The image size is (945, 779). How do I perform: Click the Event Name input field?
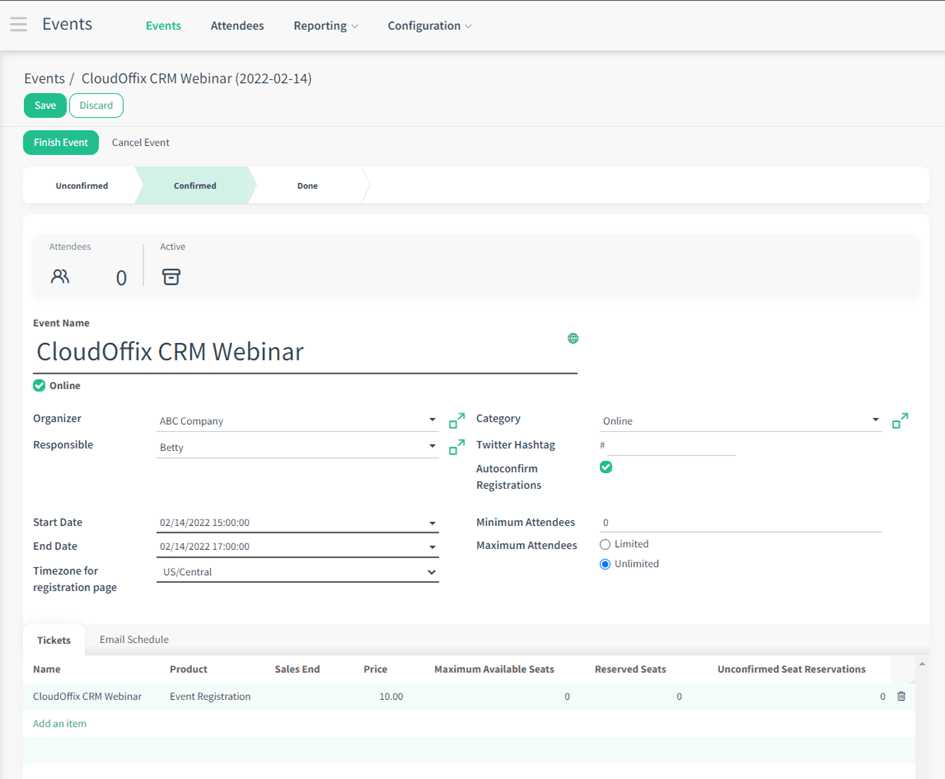pyautogui.click(x=305, y=352)
